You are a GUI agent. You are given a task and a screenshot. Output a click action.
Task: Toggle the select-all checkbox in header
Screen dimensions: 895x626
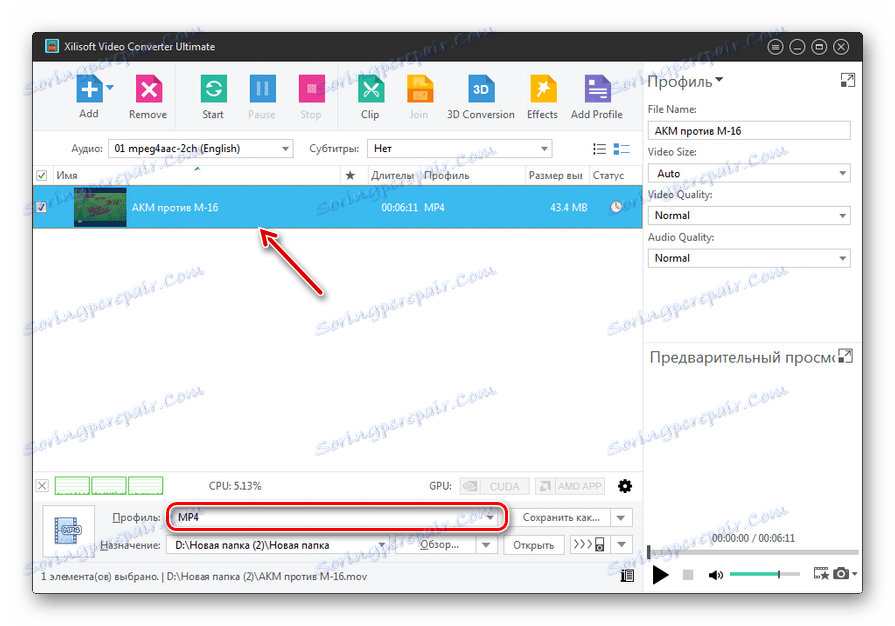pos(42,175)
